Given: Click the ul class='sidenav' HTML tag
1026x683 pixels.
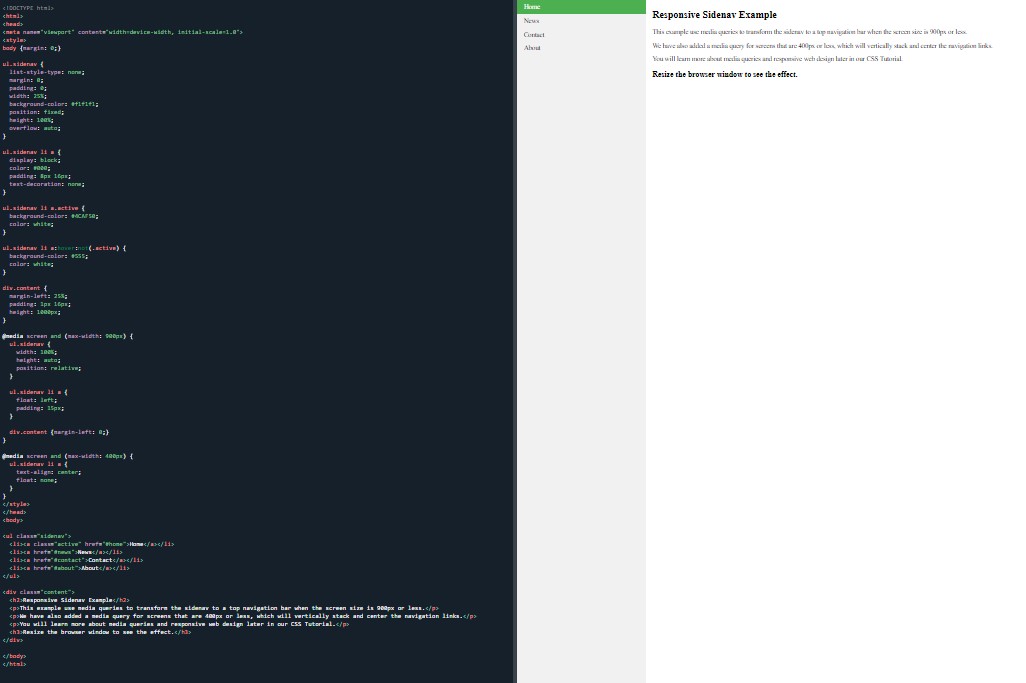Looking at the screenshot, I should [36, 535].
